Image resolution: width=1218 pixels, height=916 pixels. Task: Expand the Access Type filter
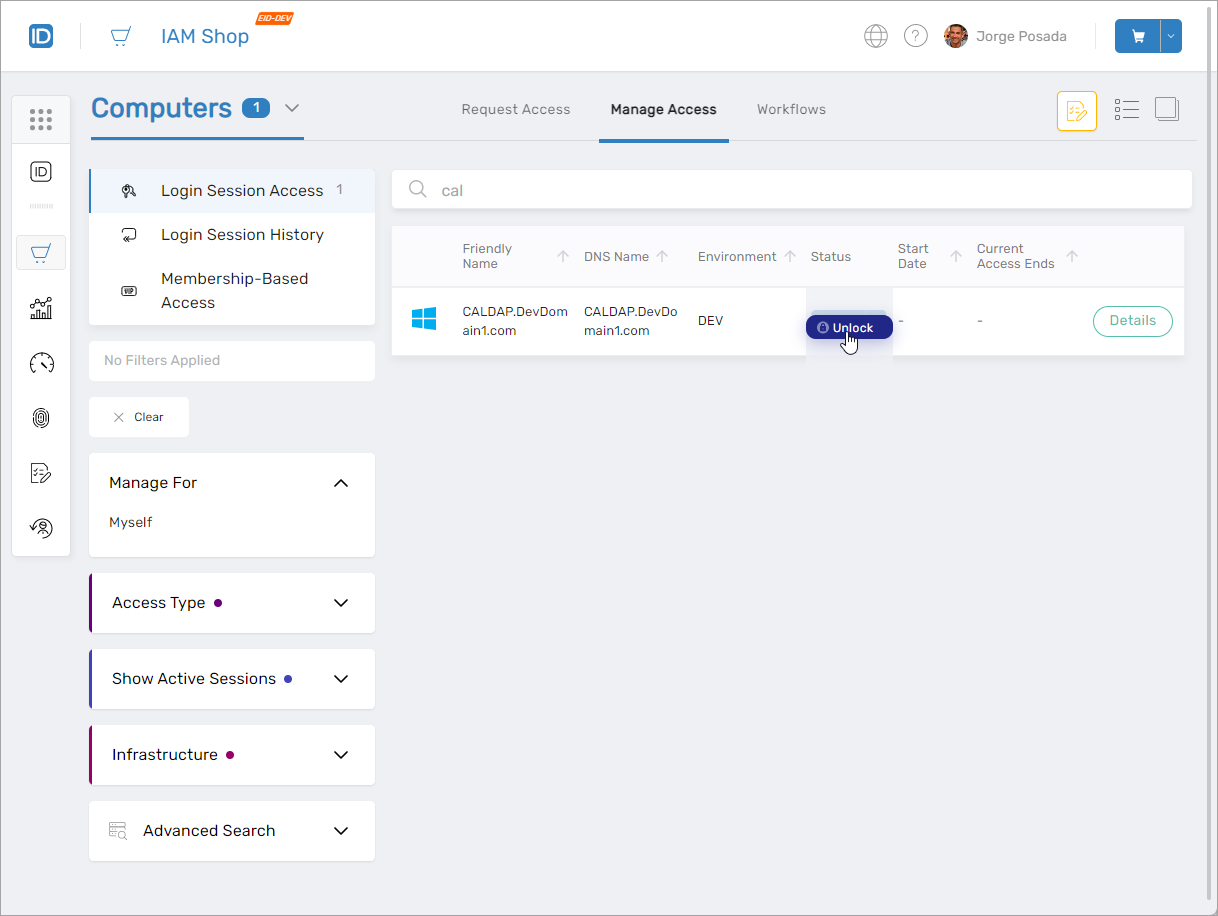click(340, 603)
